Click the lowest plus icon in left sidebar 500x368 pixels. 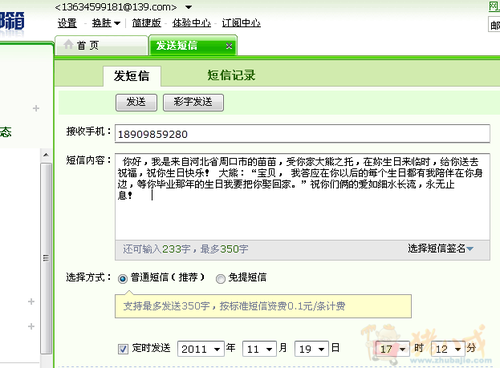[x=31, y=326]
